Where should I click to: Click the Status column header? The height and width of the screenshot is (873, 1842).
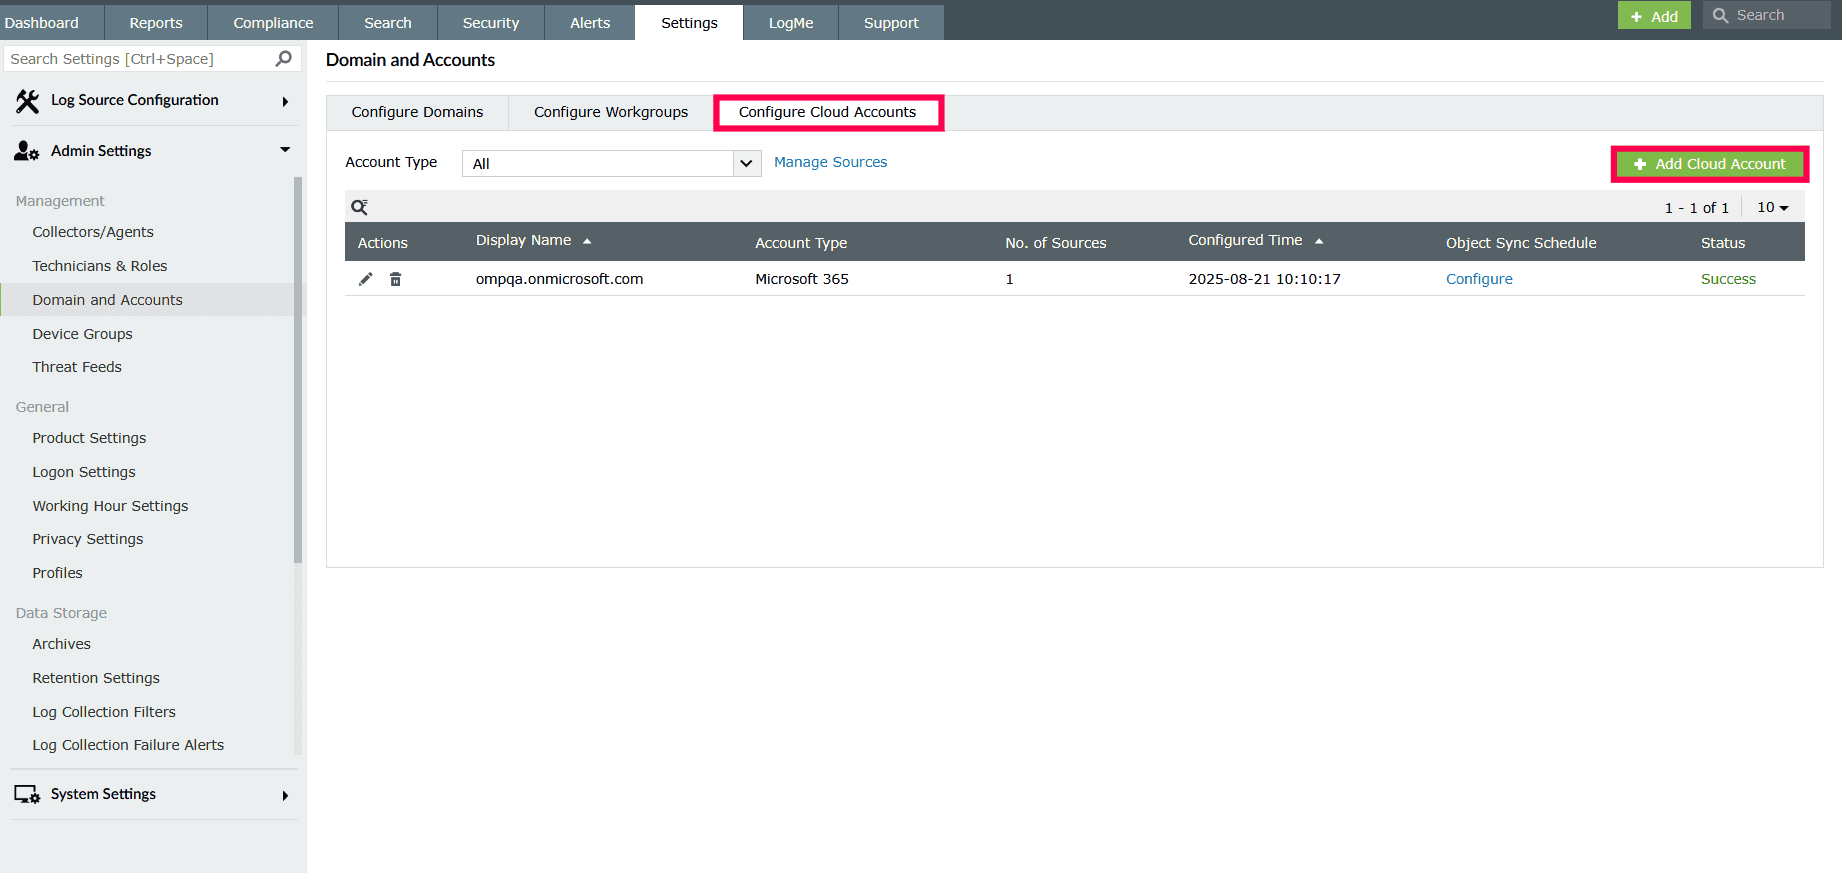(x=1723, y=243)
